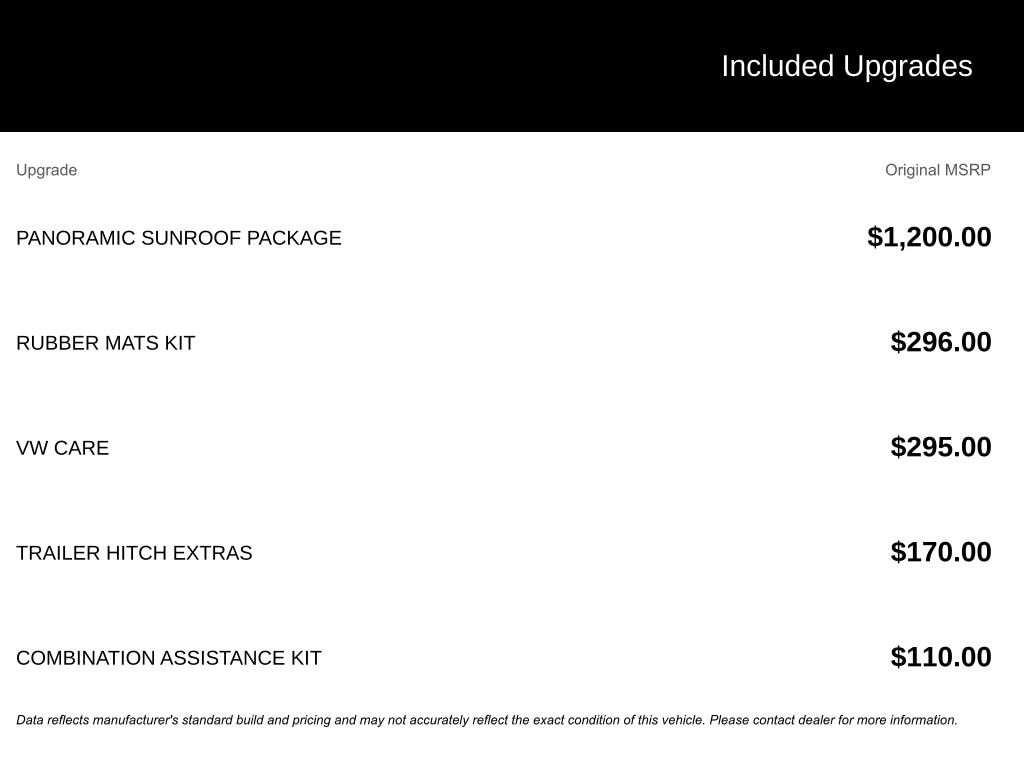Select the VW Care upgrade name
Viewport: 1024px width, 768px height.
(x=62, y=448)
